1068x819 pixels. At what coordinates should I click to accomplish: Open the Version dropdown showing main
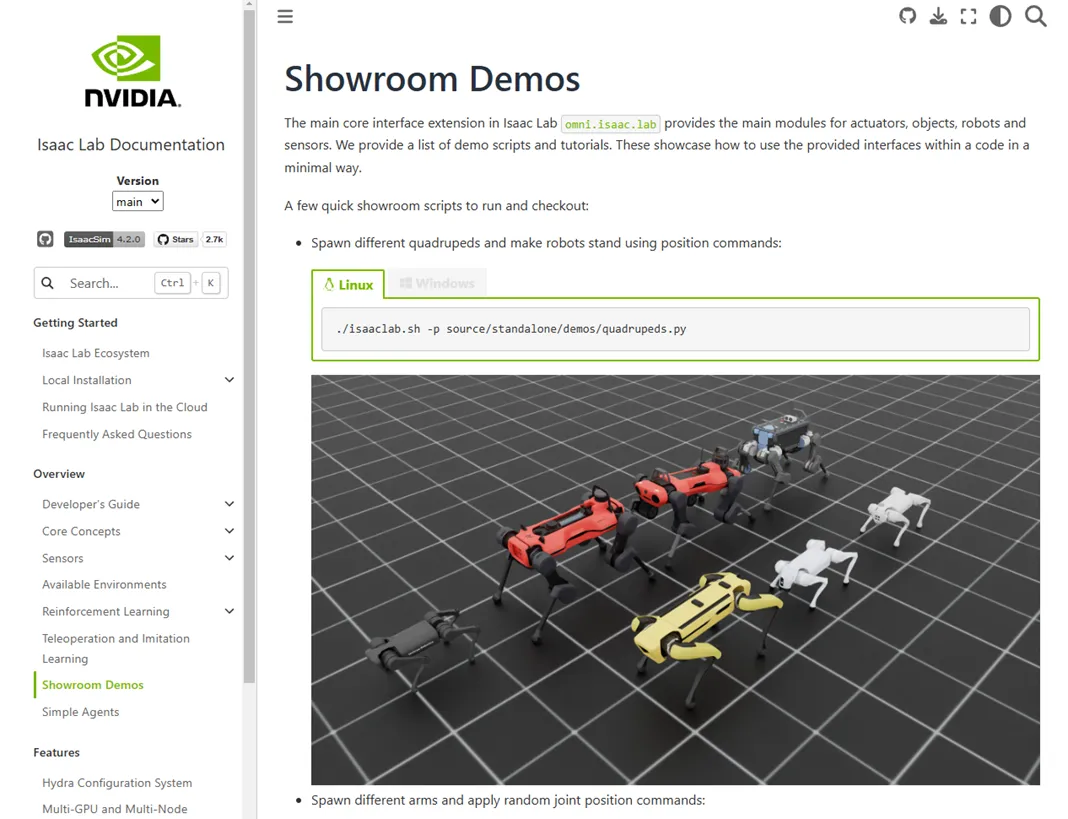138,202
